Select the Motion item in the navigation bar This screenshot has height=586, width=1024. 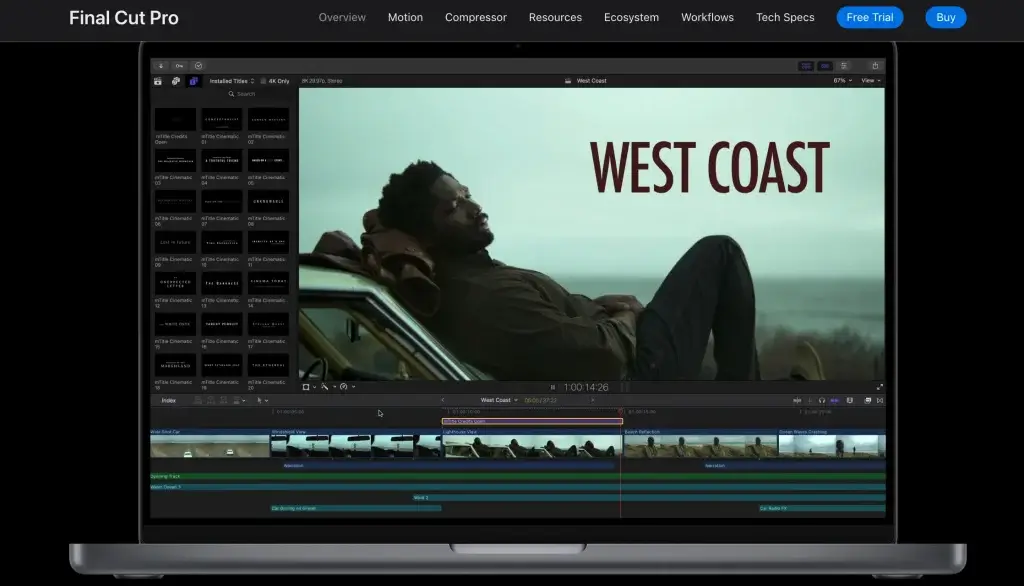(405, 17)
